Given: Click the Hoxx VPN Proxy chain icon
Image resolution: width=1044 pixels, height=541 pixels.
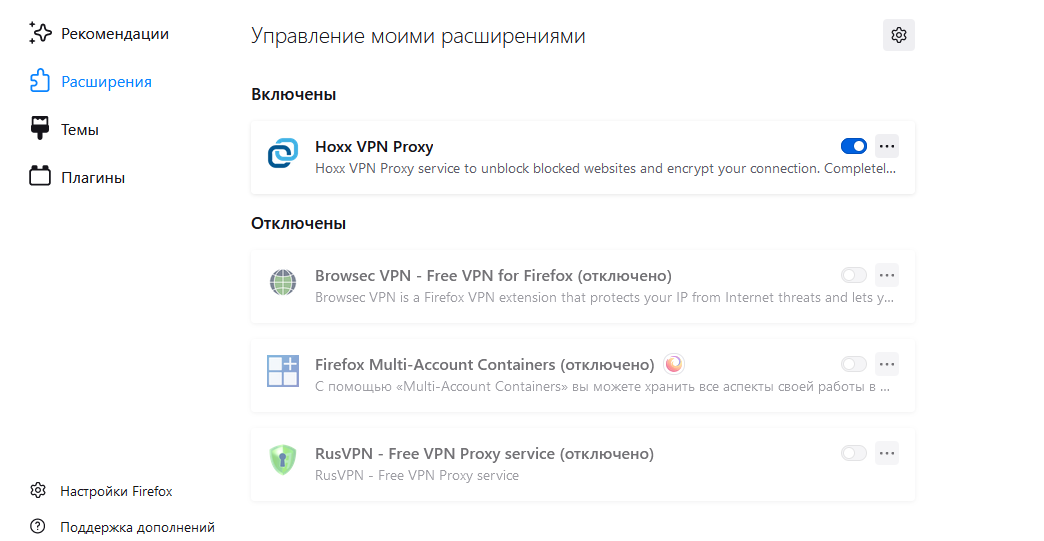Looking at the screenshot, I should [283, 153].
